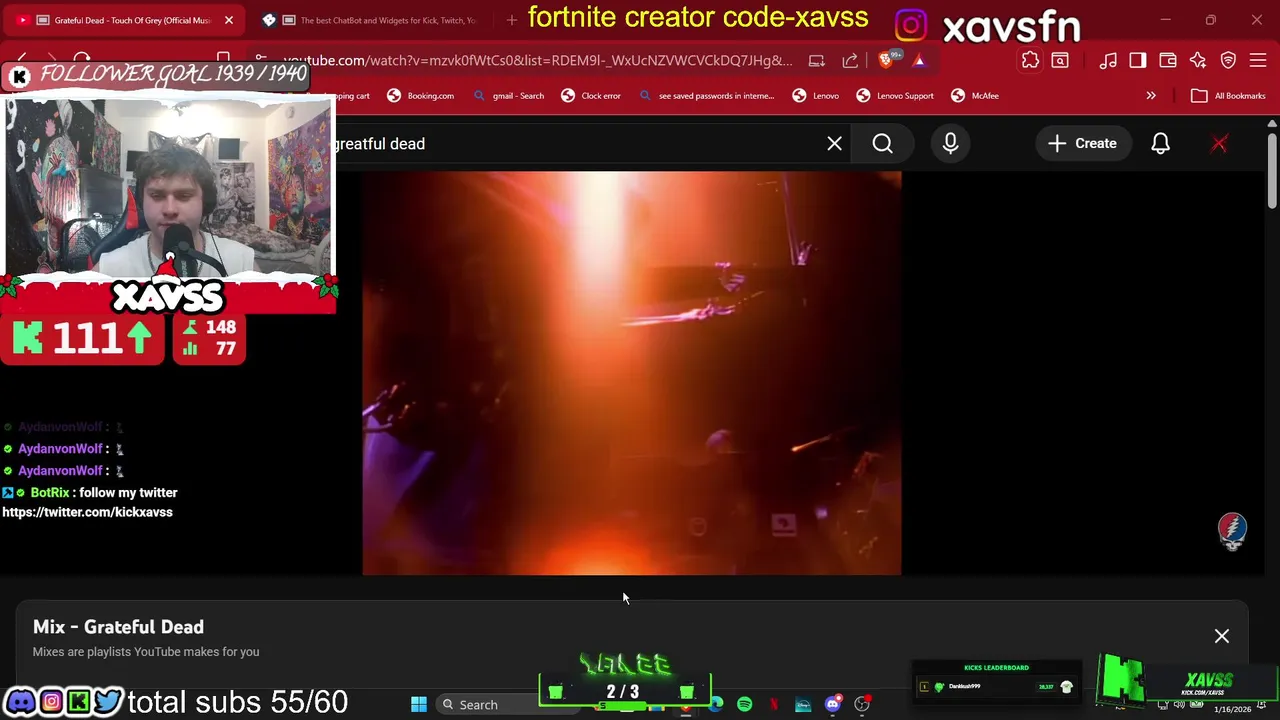Open the see saved passwords bookmark

pos(706,96)
